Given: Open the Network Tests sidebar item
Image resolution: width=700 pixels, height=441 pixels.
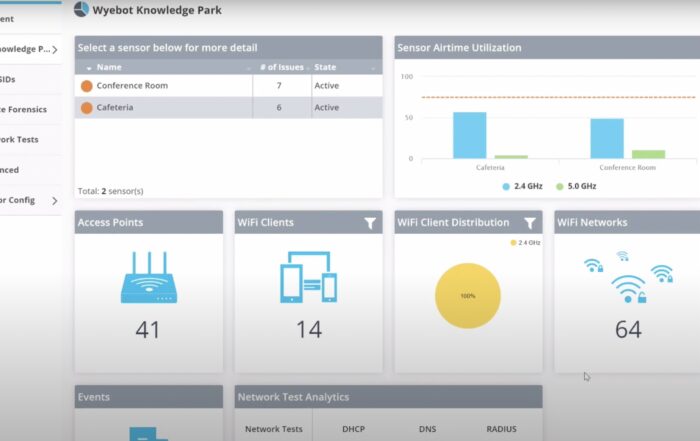Looking at the screenshot, I should [x=19, y=139].
